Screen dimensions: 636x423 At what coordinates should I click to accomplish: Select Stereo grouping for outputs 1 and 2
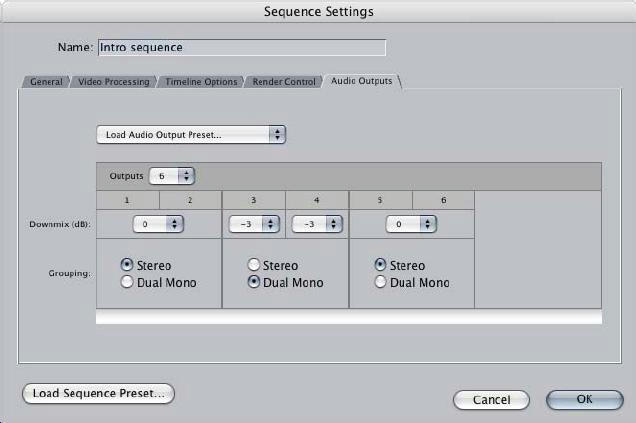pyautogui.click(x=127, y=265)
